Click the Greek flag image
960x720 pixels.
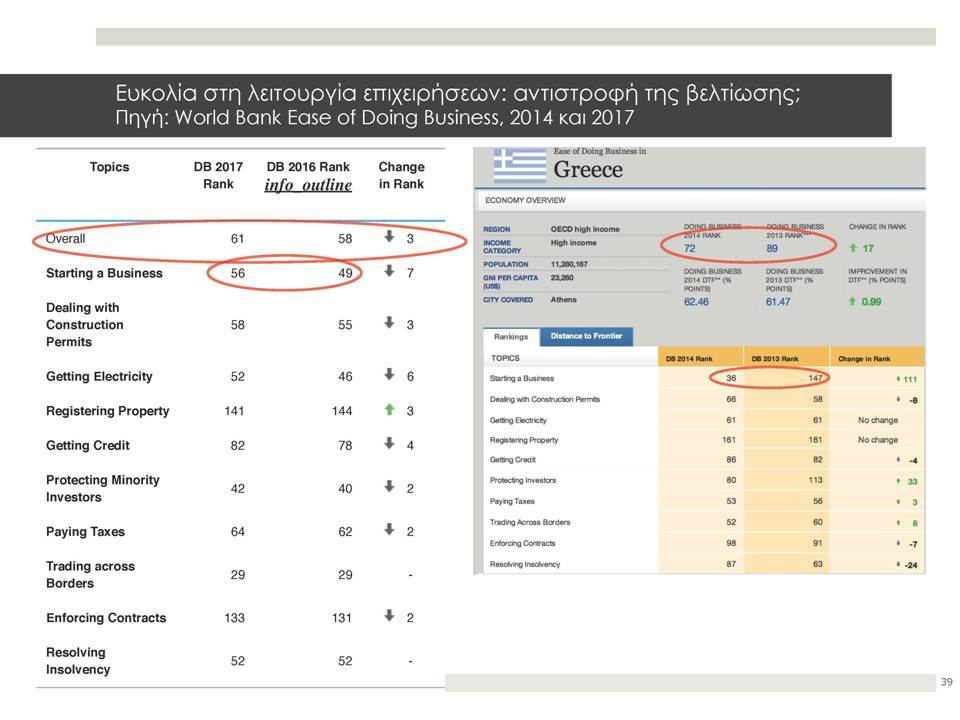pyautogui.click(x=520, y=165)
